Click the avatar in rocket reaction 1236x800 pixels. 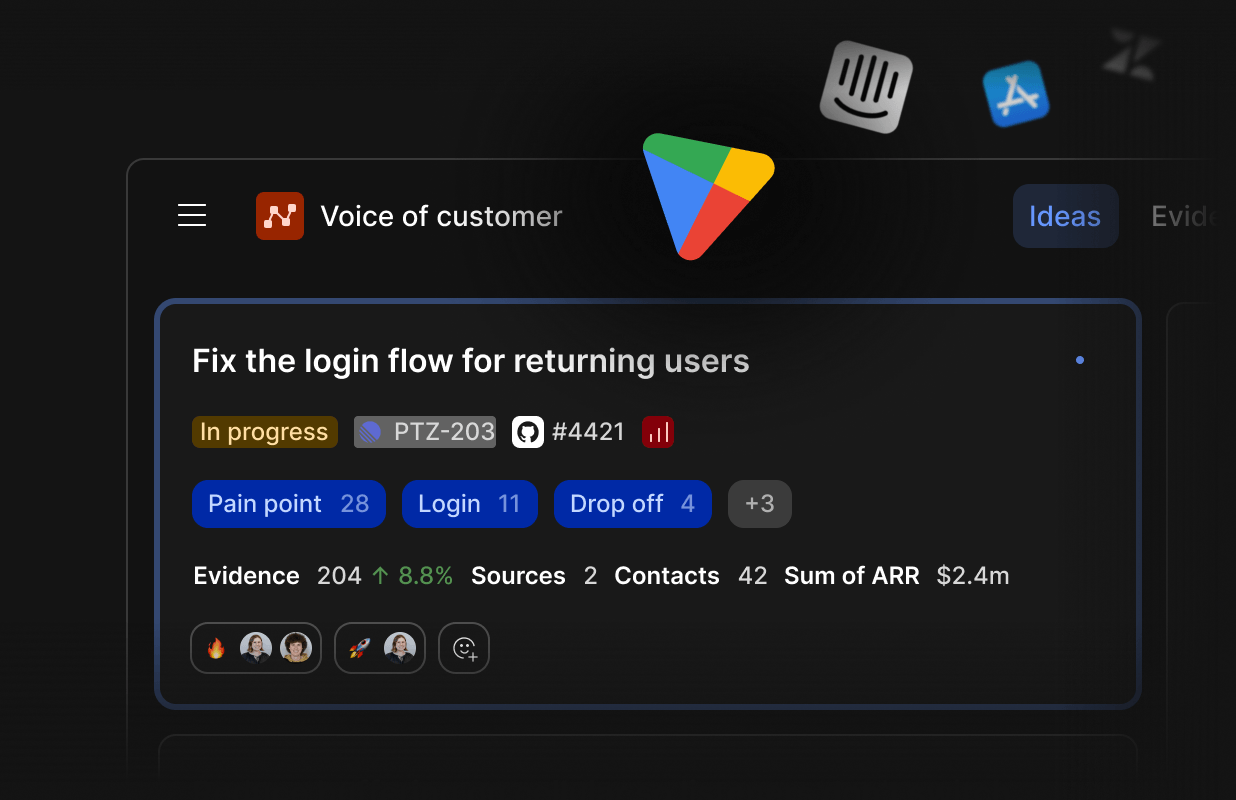tap(400, 648)
